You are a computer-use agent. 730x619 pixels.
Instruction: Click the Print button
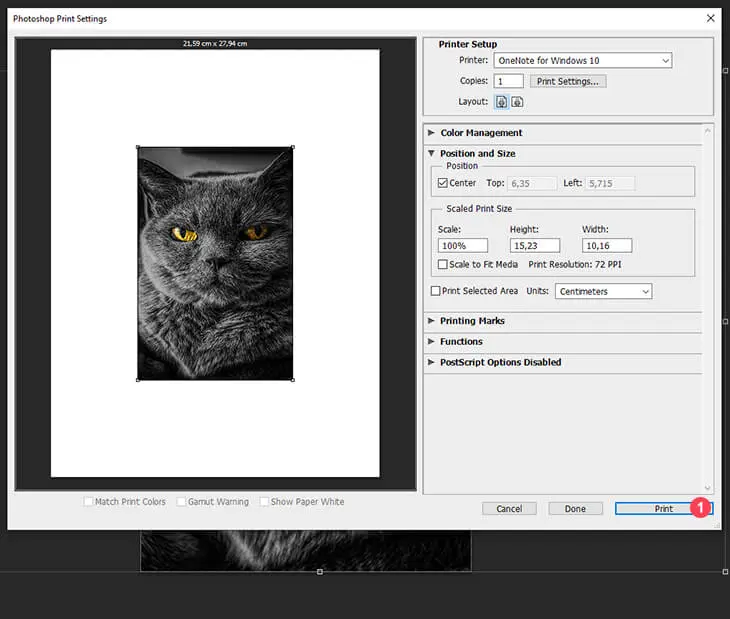[x=663, y=509]
